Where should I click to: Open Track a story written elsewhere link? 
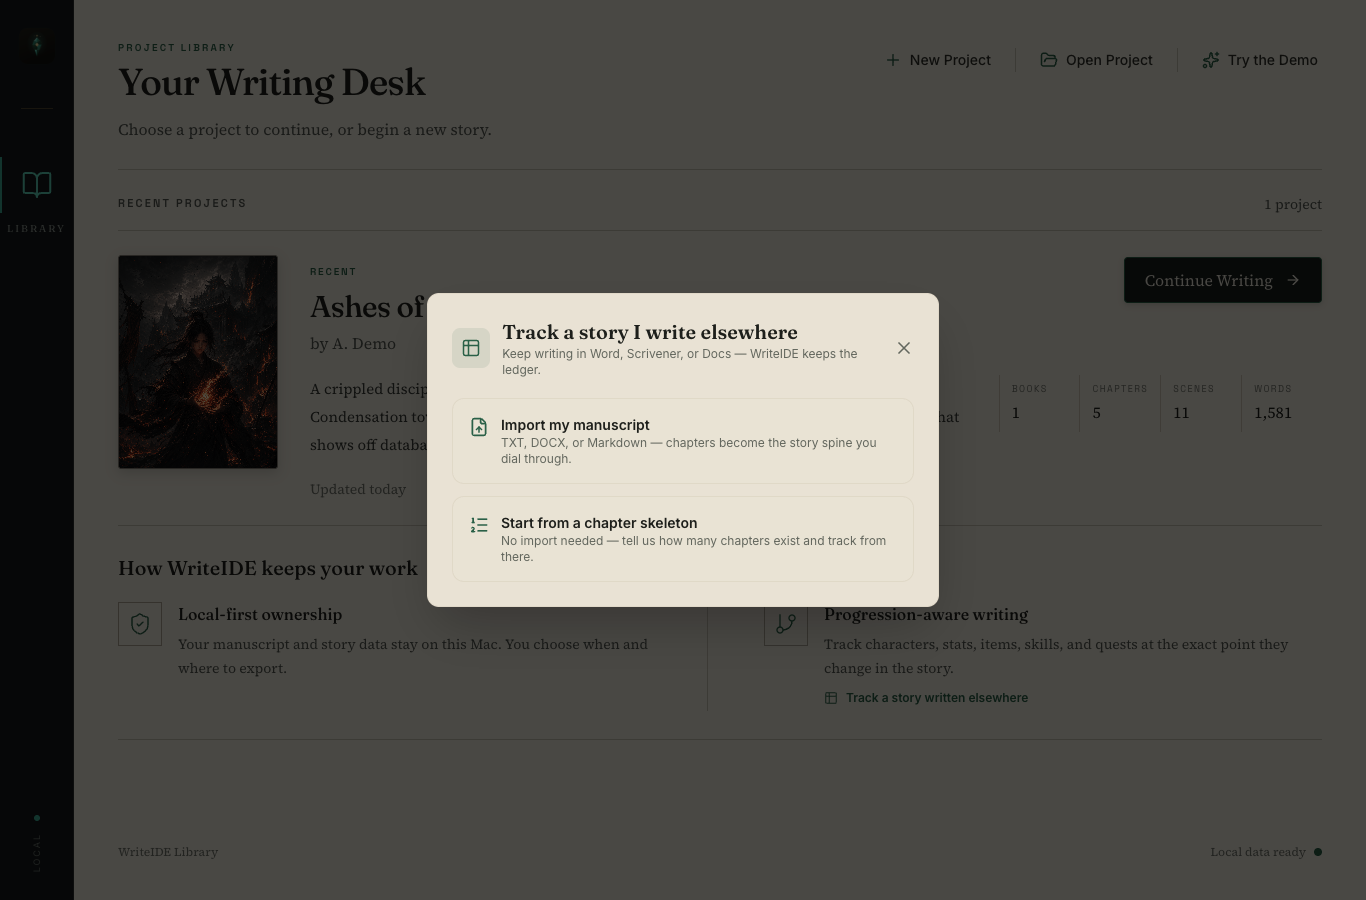click(926, 698)
